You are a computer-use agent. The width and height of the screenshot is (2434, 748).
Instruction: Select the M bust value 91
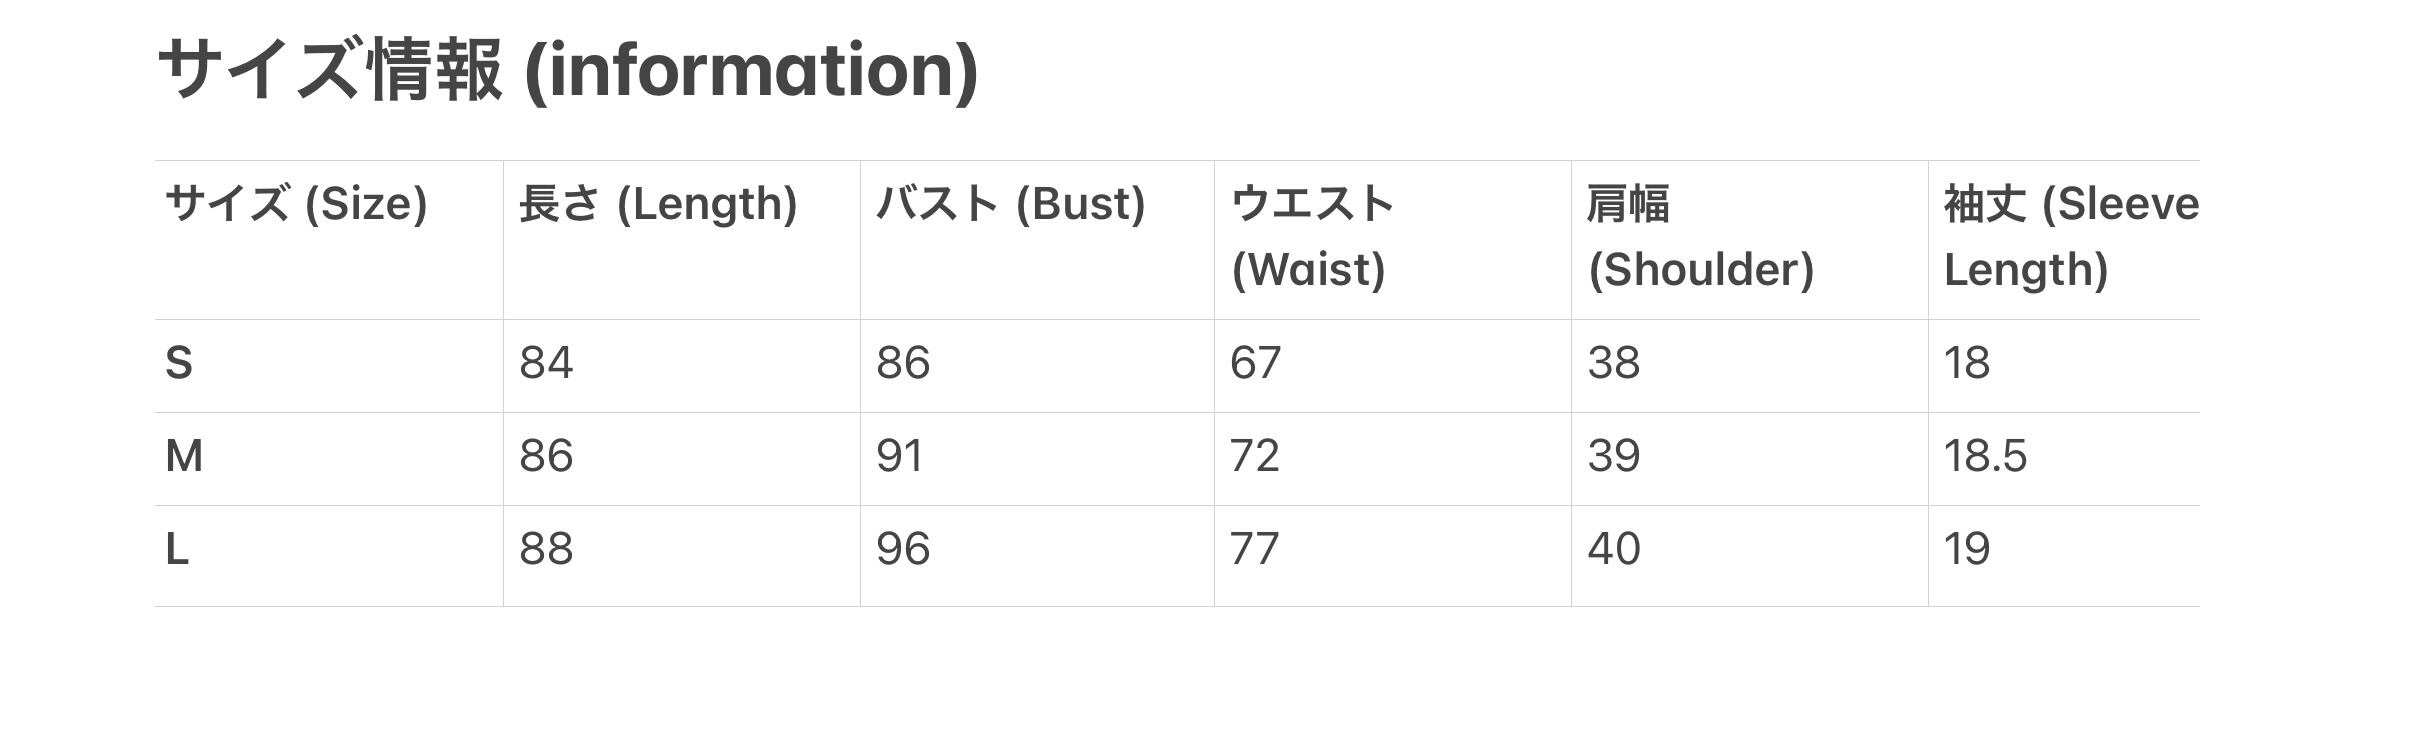click(900, 456)
